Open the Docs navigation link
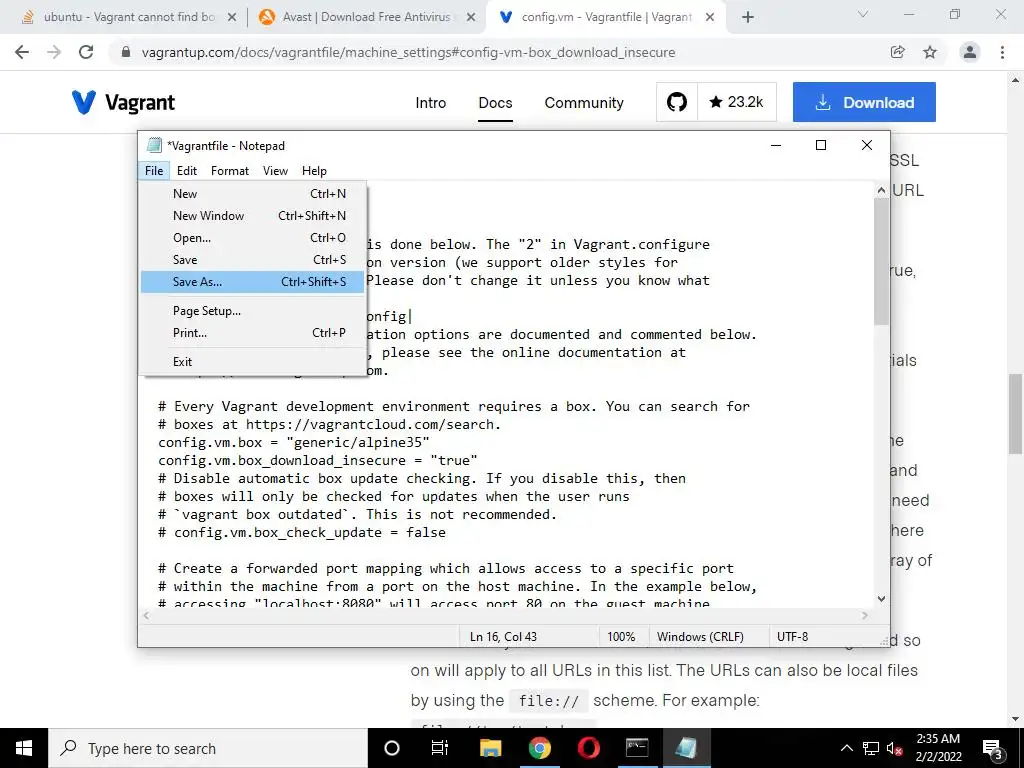The height and width of the screenshot is (768, 1024). pyautogui.click(x=495, y=103)
